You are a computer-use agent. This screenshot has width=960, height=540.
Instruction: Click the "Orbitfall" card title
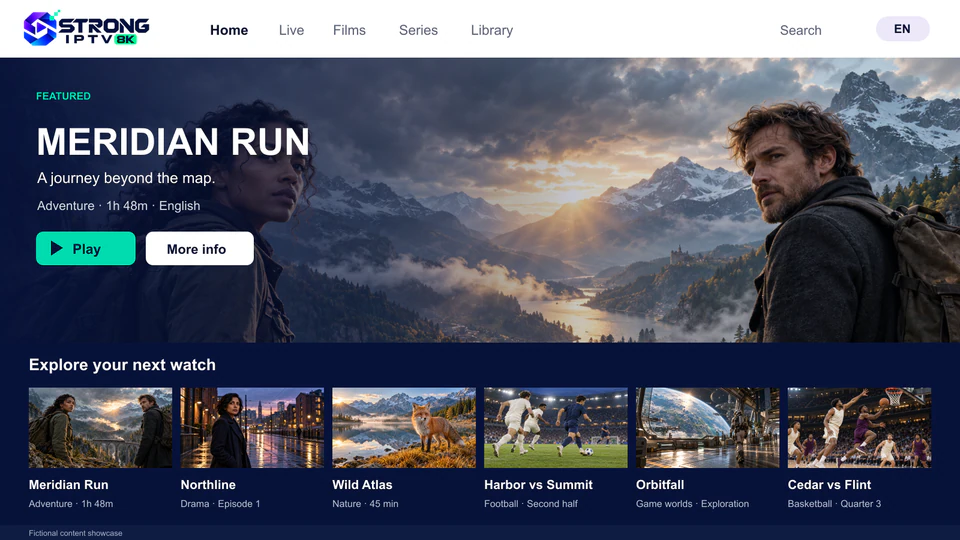(x=660, y=484)
